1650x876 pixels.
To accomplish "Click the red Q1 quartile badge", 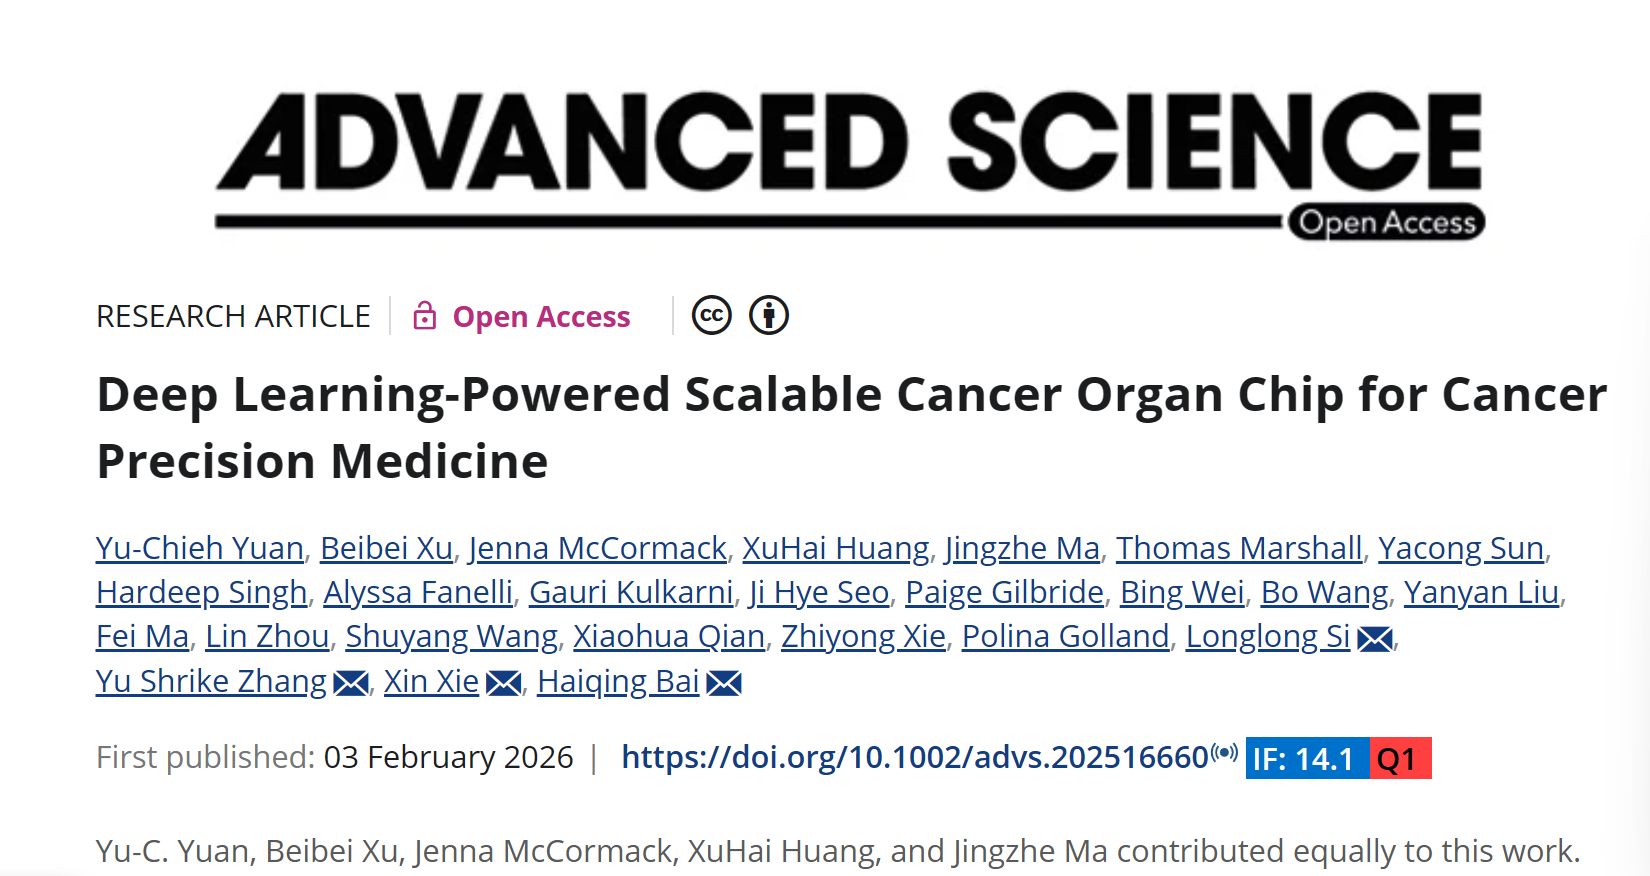I will click(1399, 758).
